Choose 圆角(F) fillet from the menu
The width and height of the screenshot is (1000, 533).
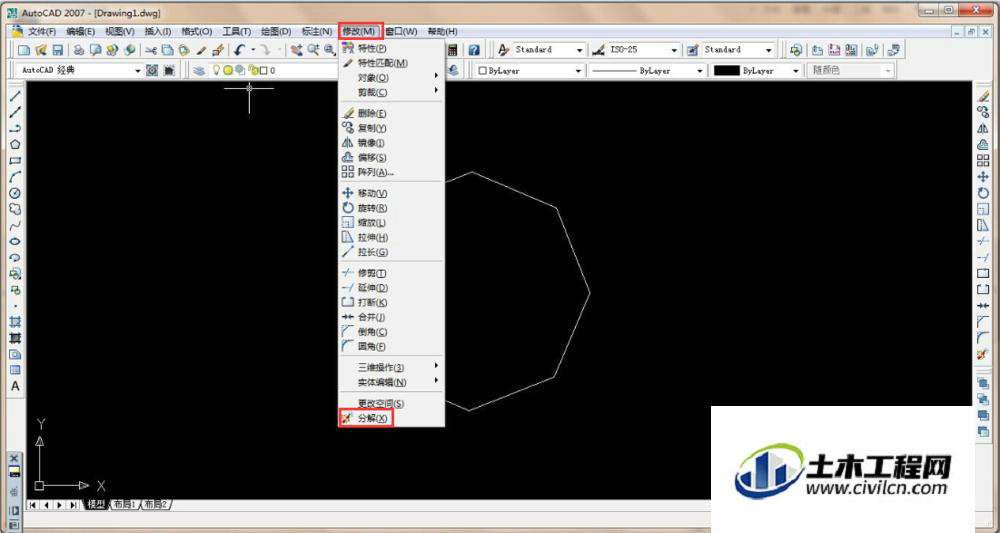pos(392,347)
